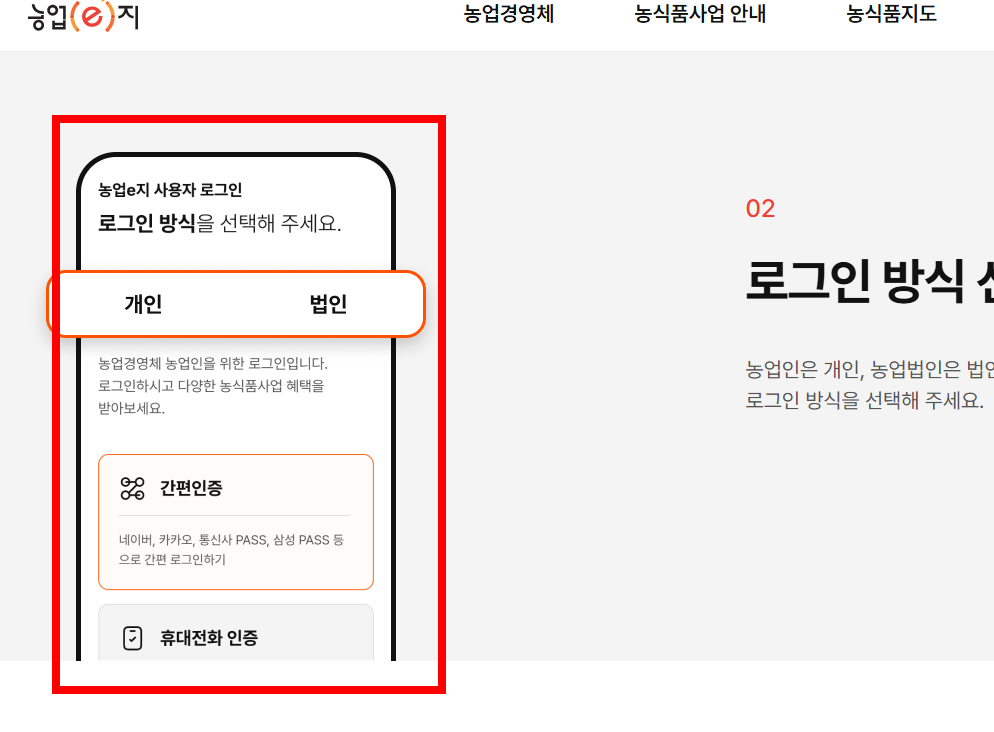
Task: Open the 농식품지도 menu
Action: [x=891, y=14]
